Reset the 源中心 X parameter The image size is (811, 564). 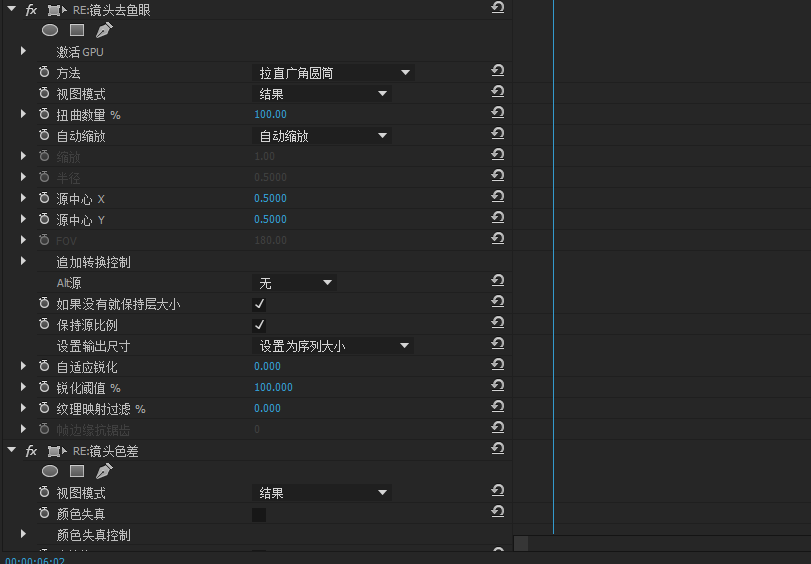tap(498, 197)
